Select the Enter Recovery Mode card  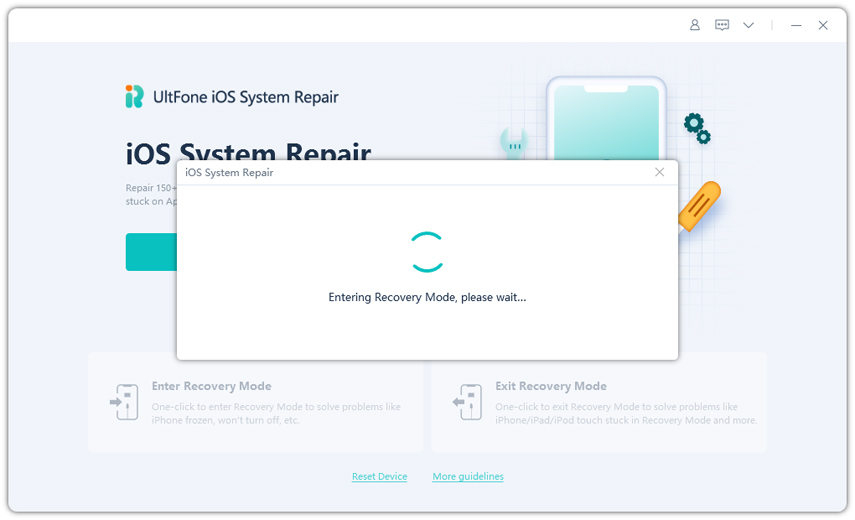[255, 402]
